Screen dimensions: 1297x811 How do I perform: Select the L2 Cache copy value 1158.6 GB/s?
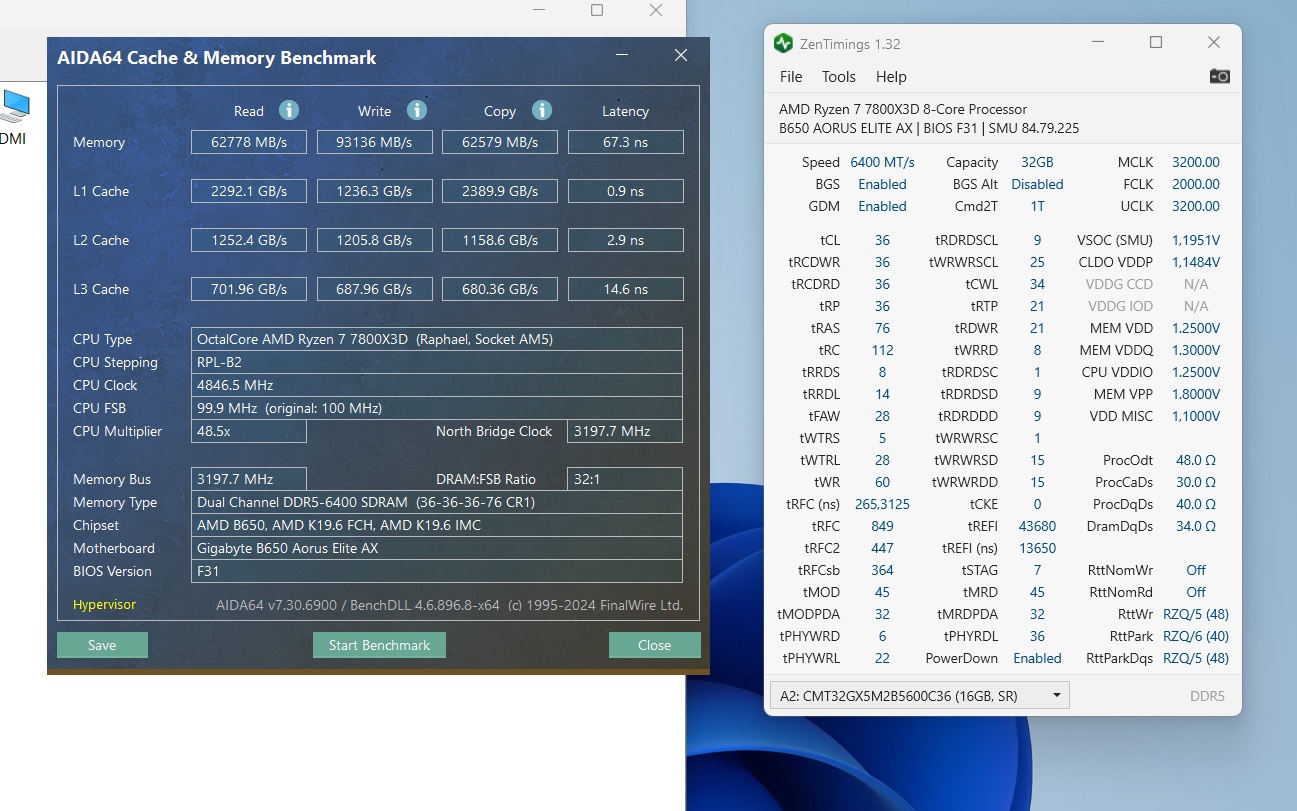500,240
